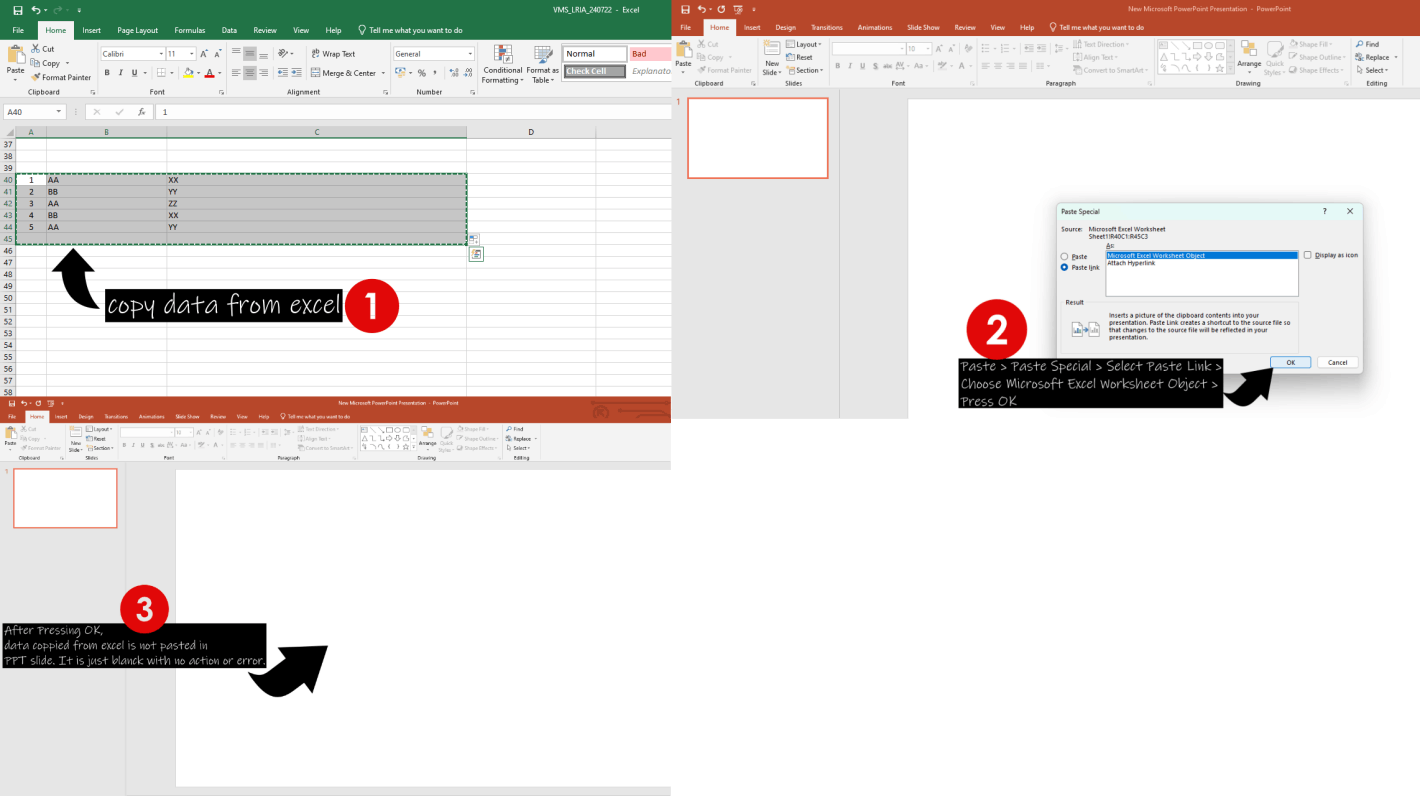Apply Comma Style in Excel

[x=435, y=73]
